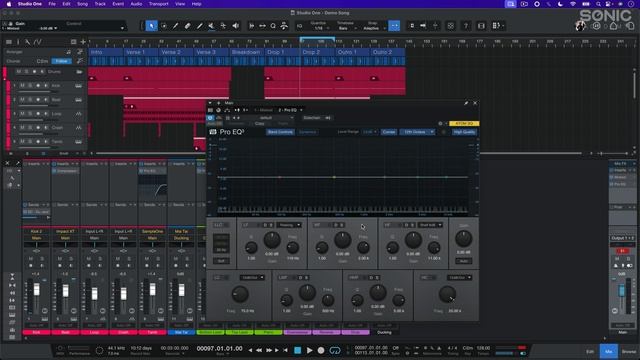Open the macOS Control Center icon
Viewport: 640px width, 360px height.
(x=609, y=4)
